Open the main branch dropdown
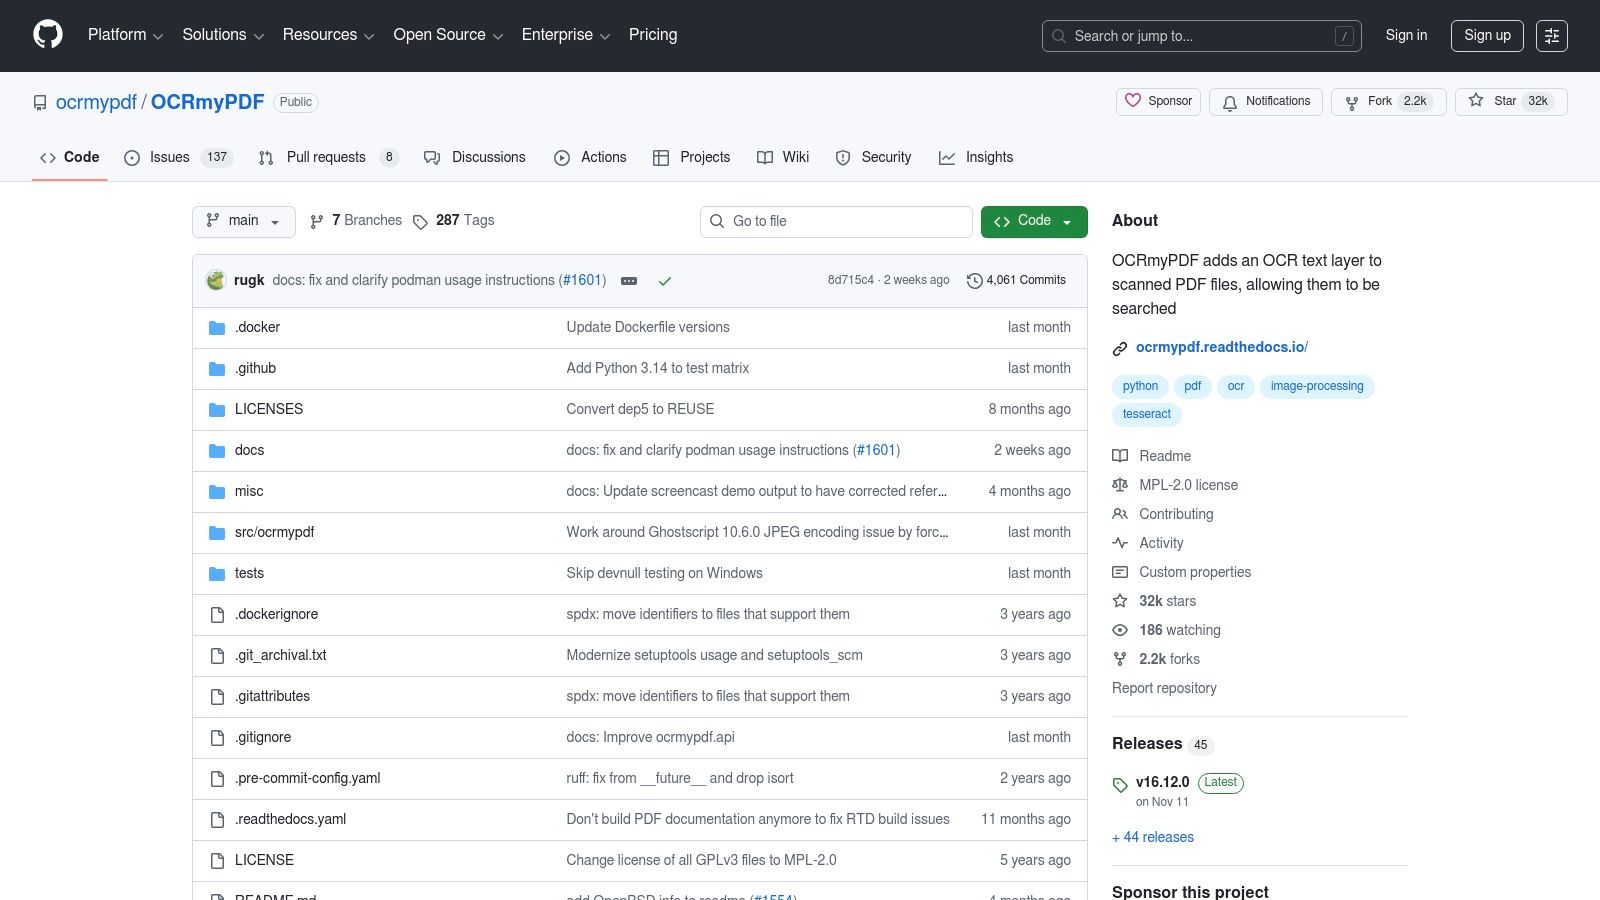 point(243,221)
